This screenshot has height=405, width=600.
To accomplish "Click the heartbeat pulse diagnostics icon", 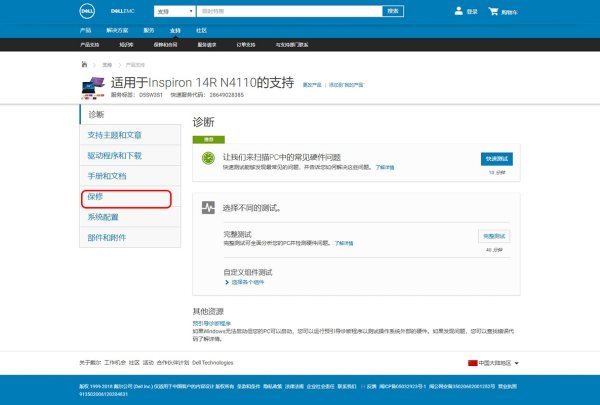I will 208,208.
